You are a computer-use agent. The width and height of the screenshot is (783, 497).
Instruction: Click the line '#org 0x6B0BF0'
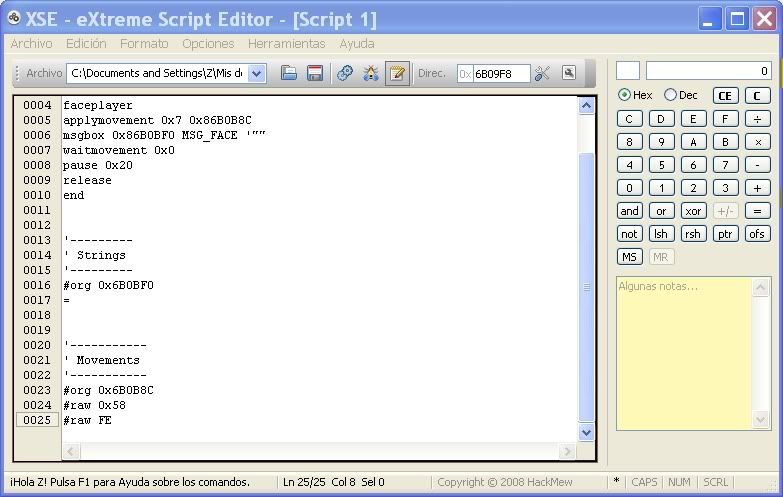pyautogui.click(x=108, y=285)
